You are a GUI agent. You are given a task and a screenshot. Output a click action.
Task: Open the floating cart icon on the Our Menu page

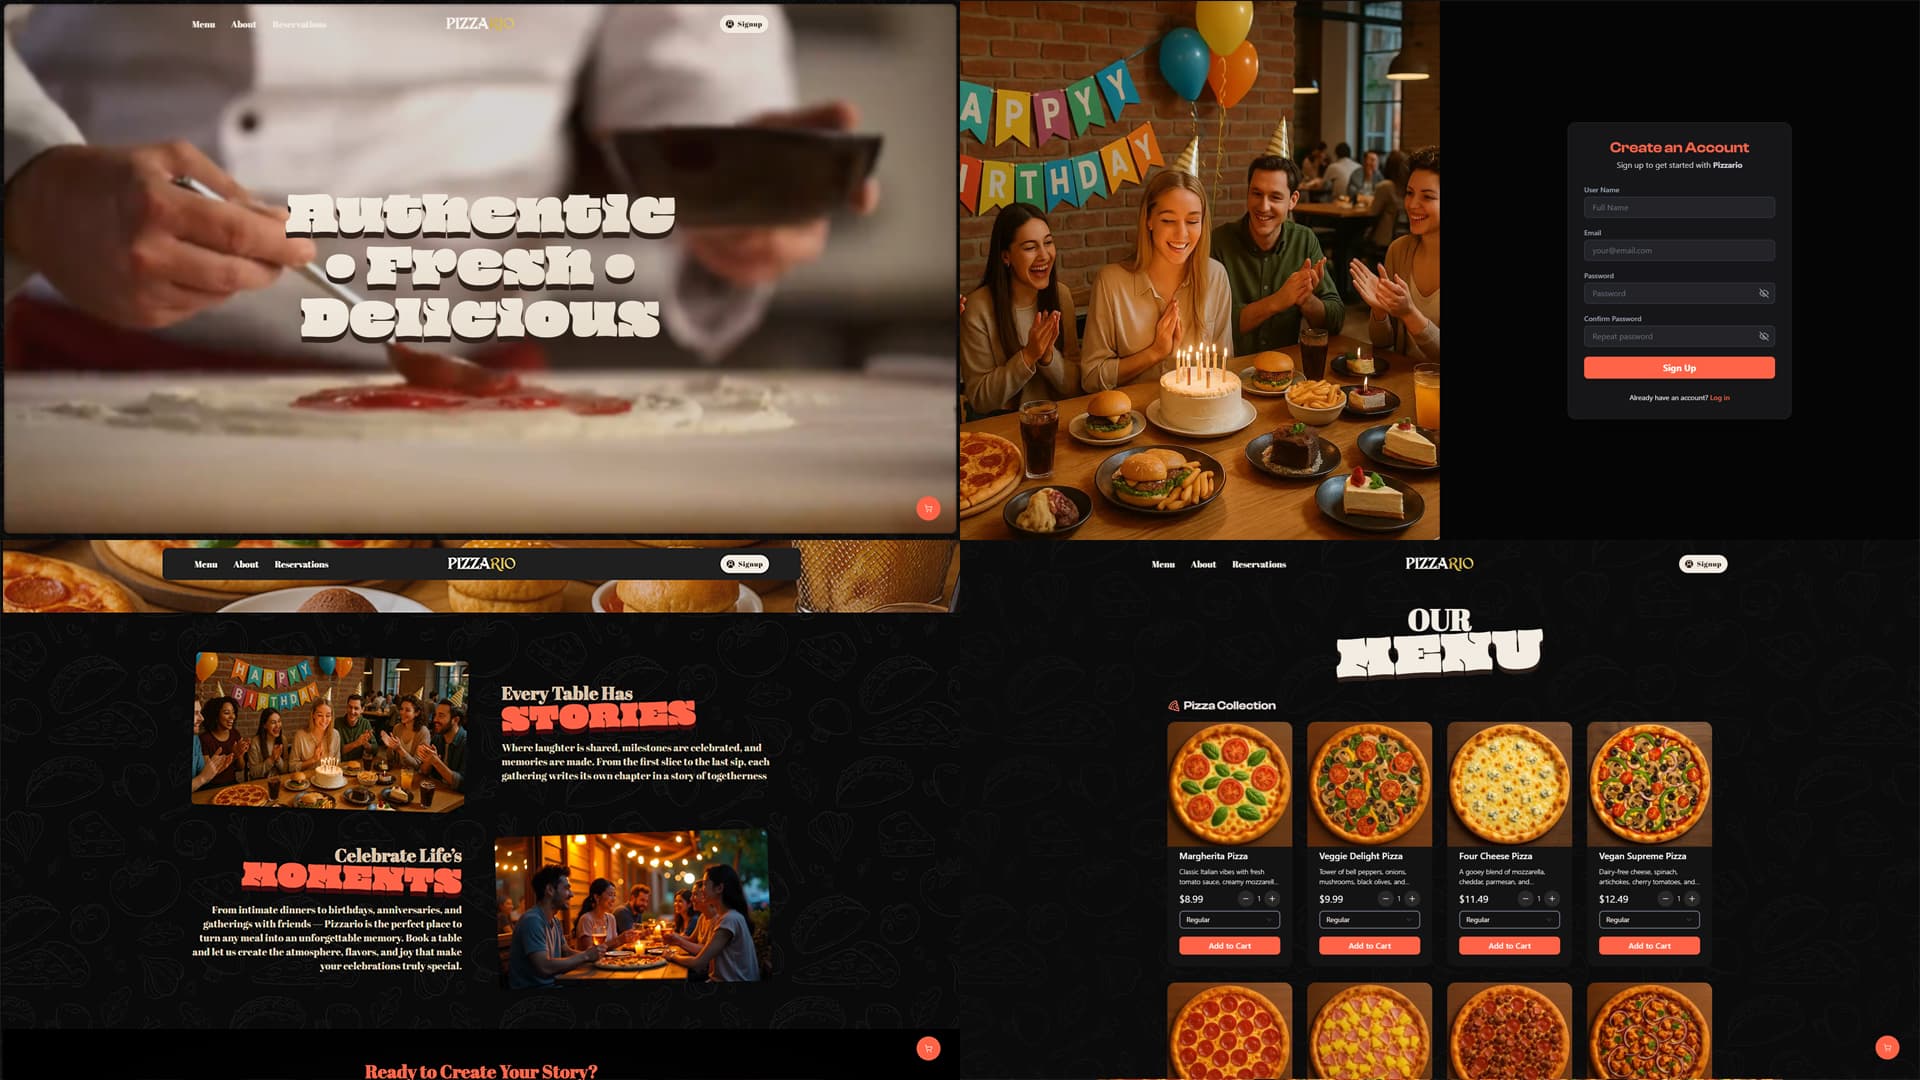[1887, 1048]
